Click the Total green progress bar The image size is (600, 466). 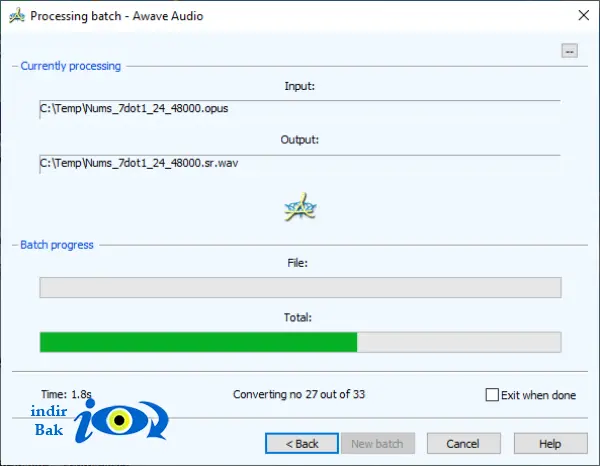[x=300, y=342]
